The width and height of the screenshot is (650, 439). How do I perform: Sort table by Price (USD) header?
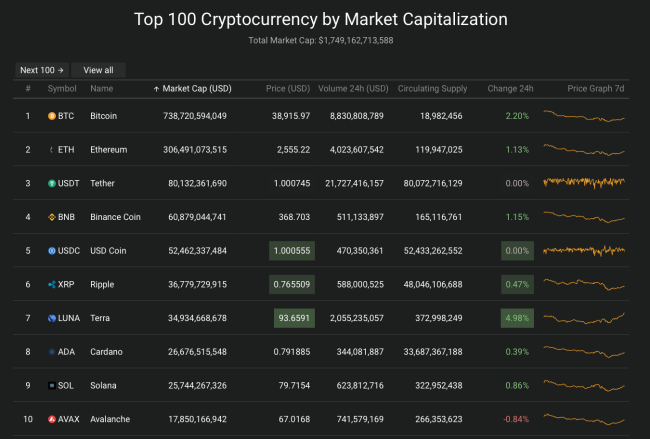point(288,89)
